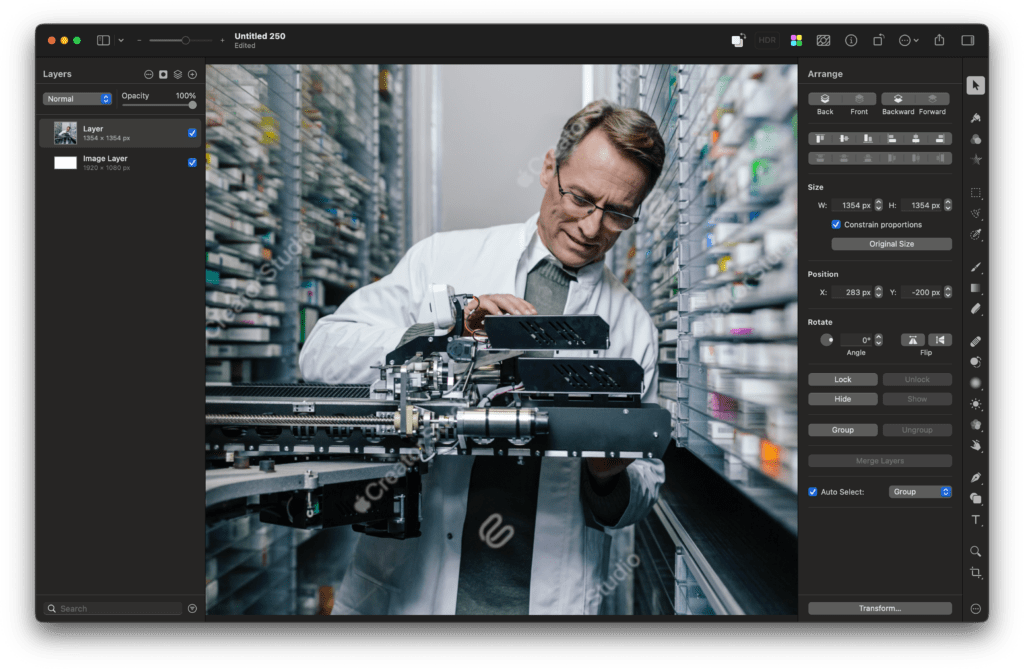The image size is (1024, 669).
Task: Click the Share icon in the toolbar
Action: (938, 40)
